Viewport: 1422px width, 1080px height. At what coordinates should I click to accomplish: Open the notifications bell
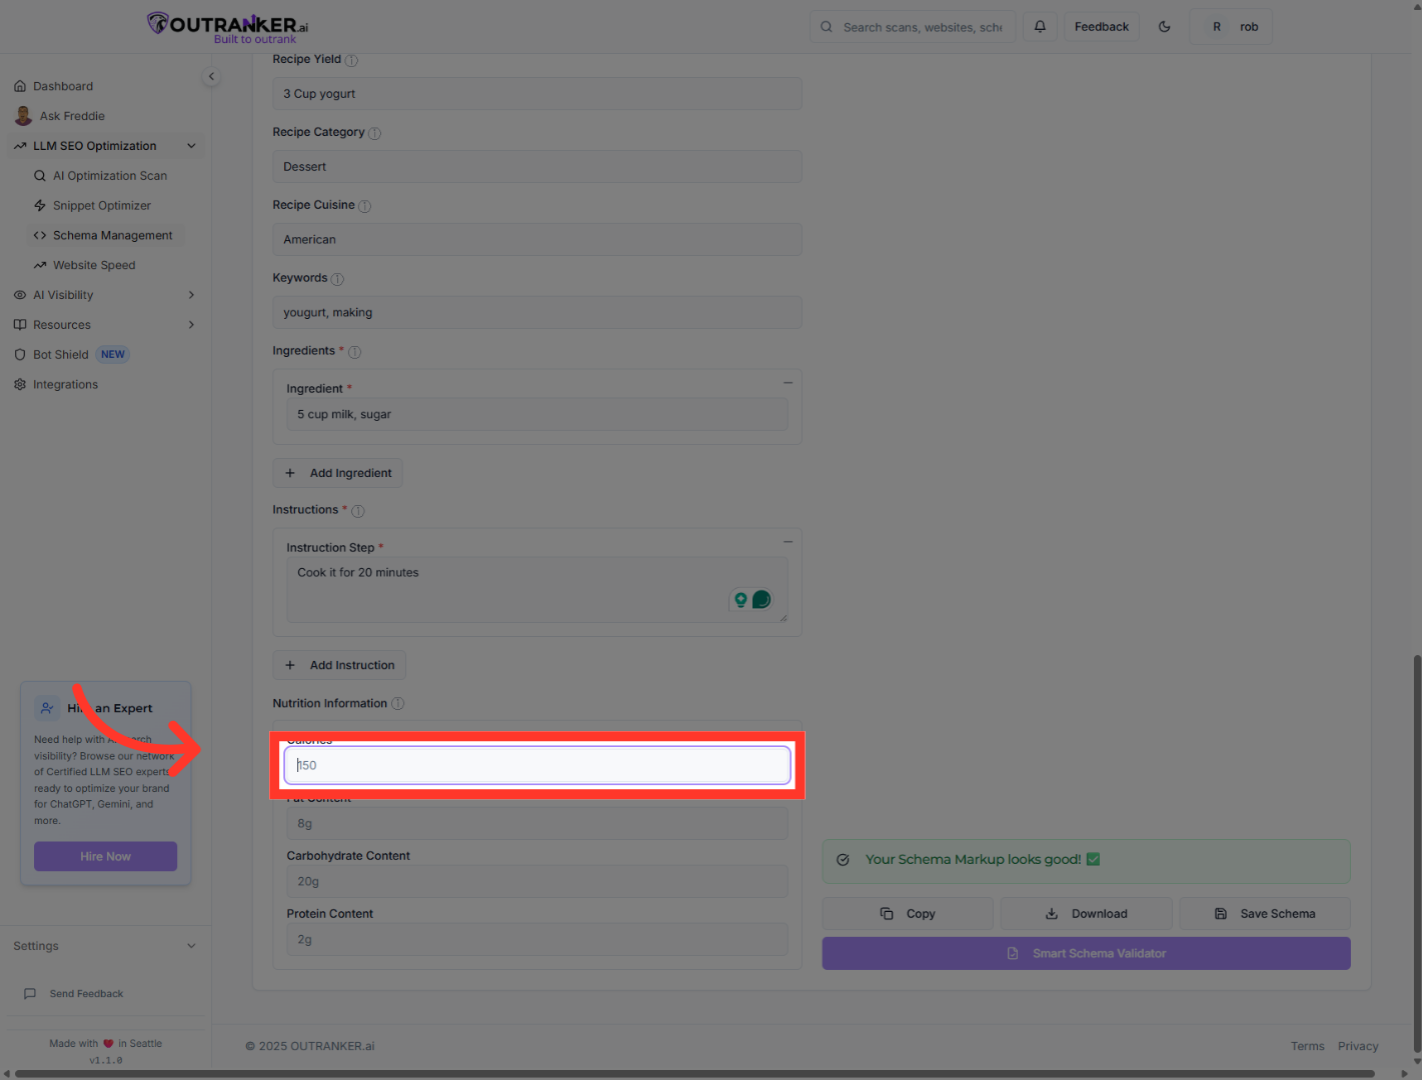tap(1040, 27)
